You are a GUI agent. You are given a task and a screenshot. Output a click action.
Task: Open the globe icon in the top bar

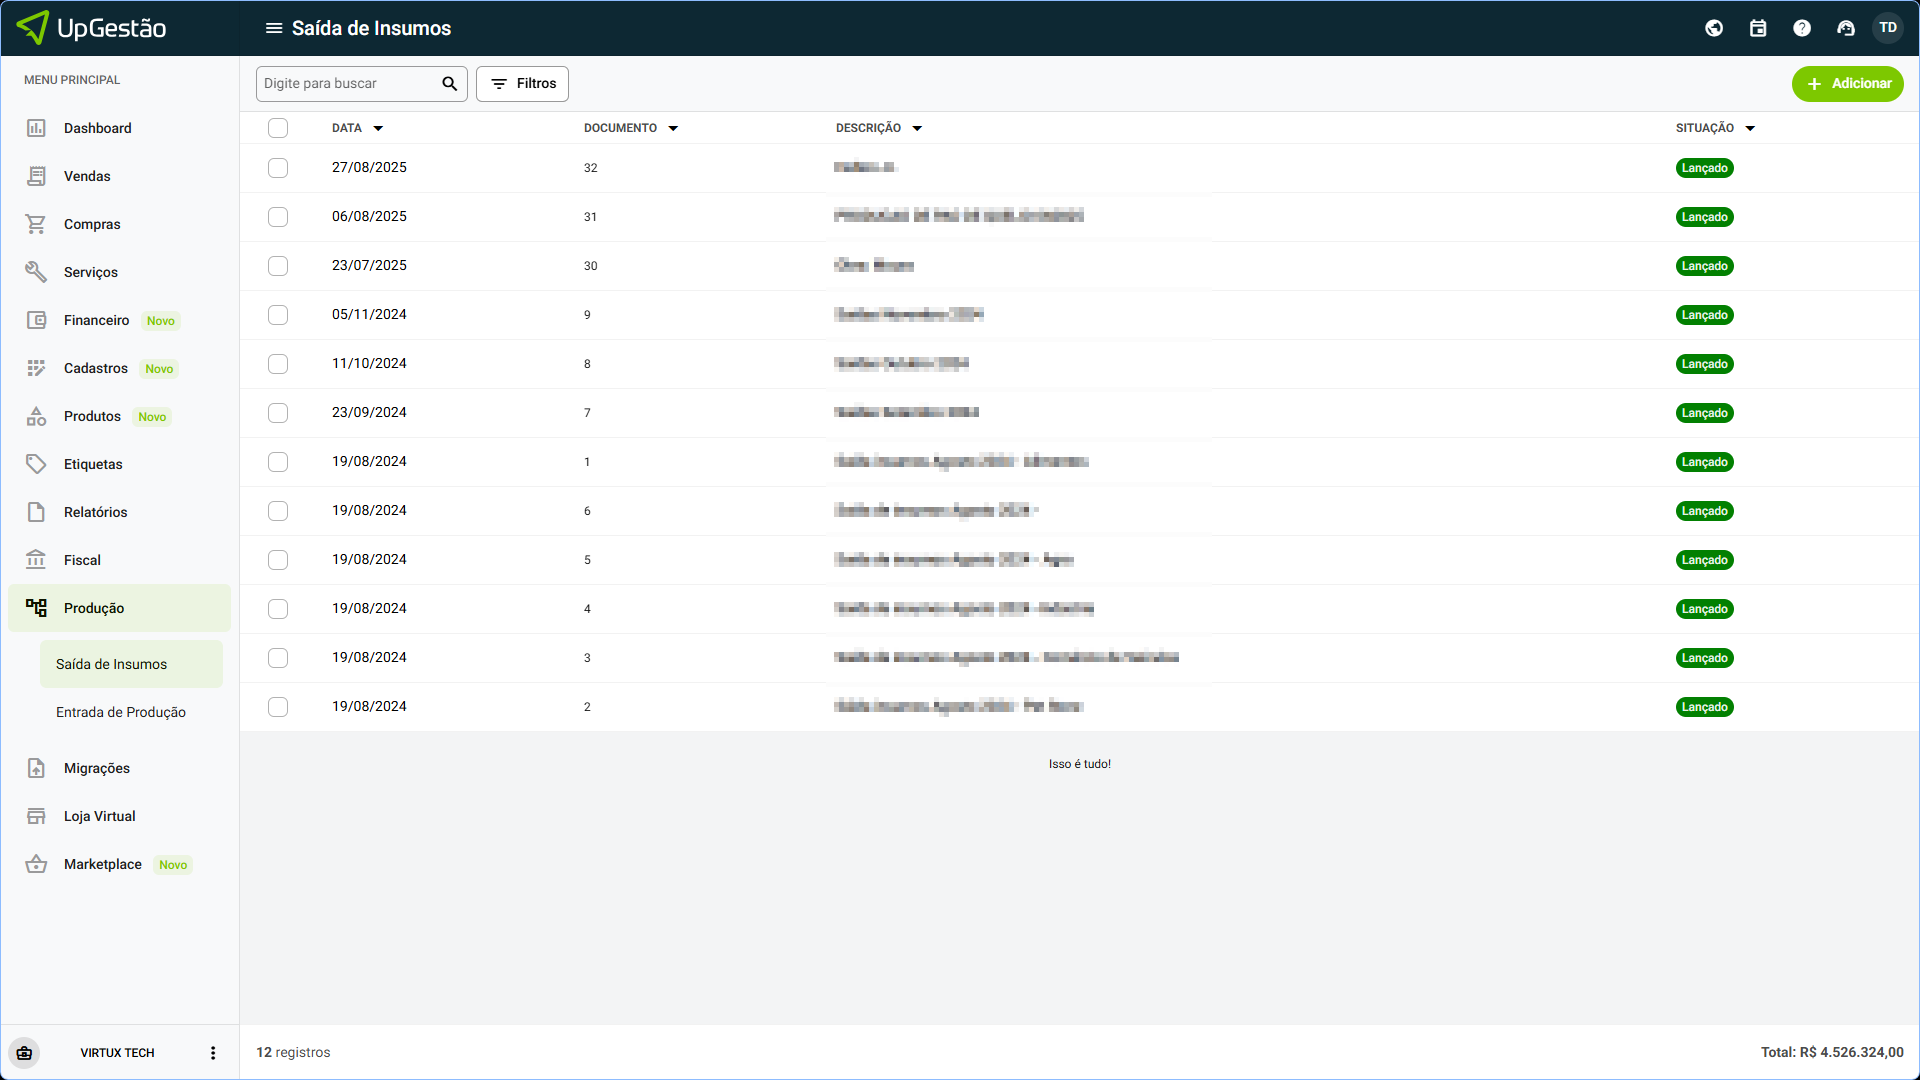pyautogui.click(x=1714, y=28)
